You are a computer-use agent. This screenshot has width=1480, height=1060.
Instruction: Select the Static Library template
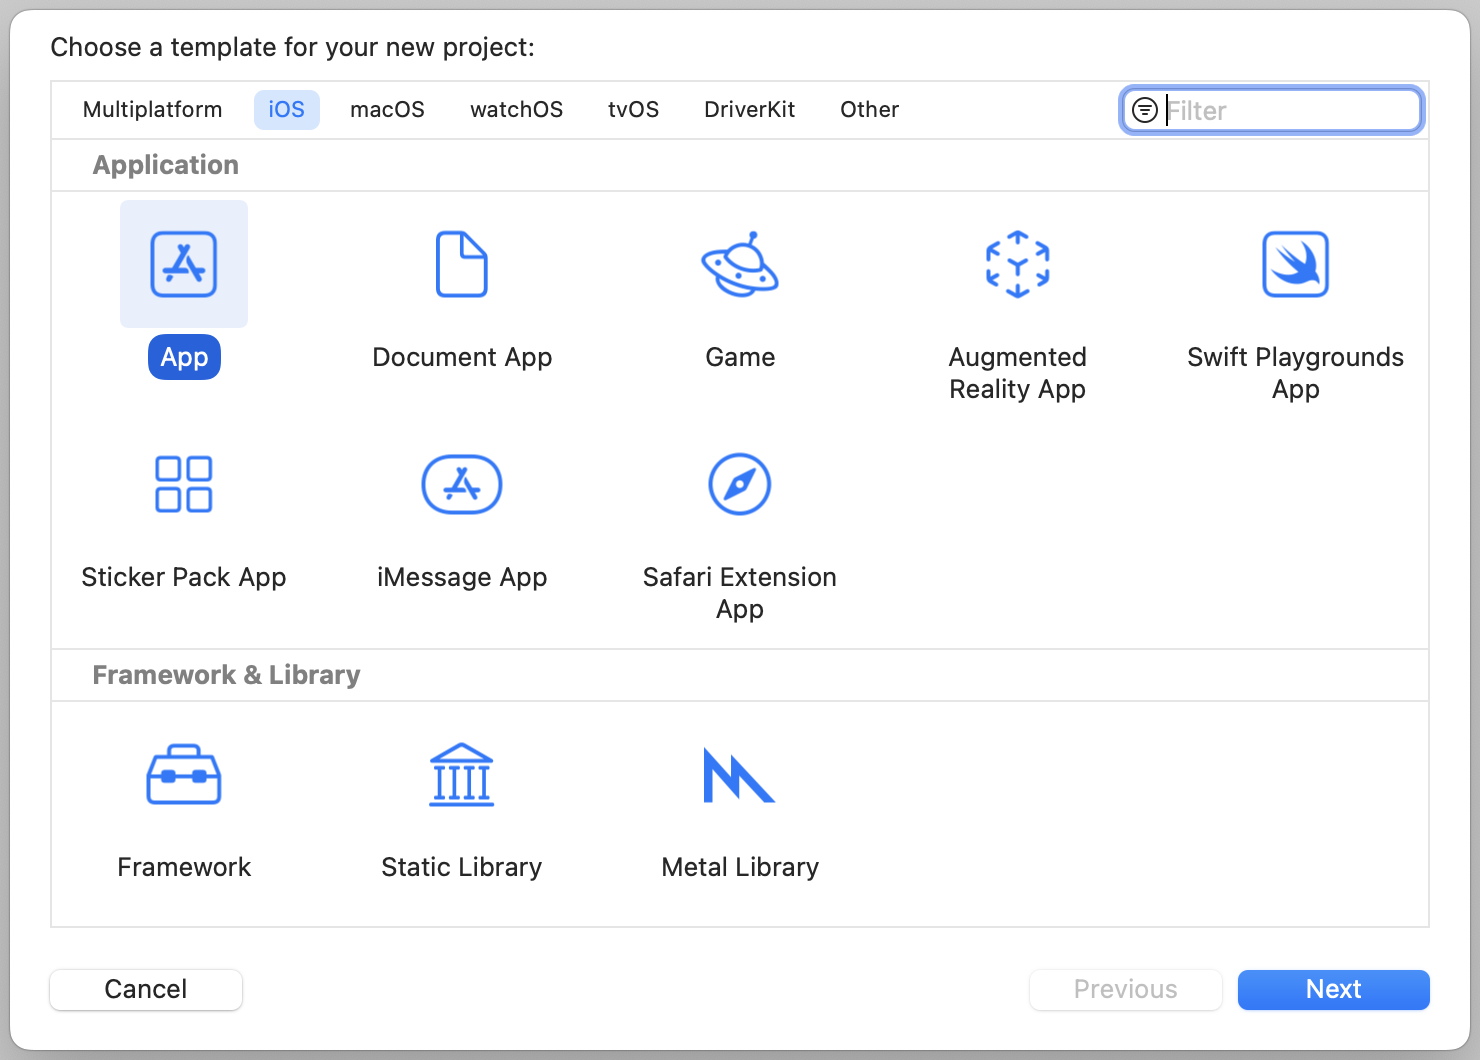click(461, 774)
